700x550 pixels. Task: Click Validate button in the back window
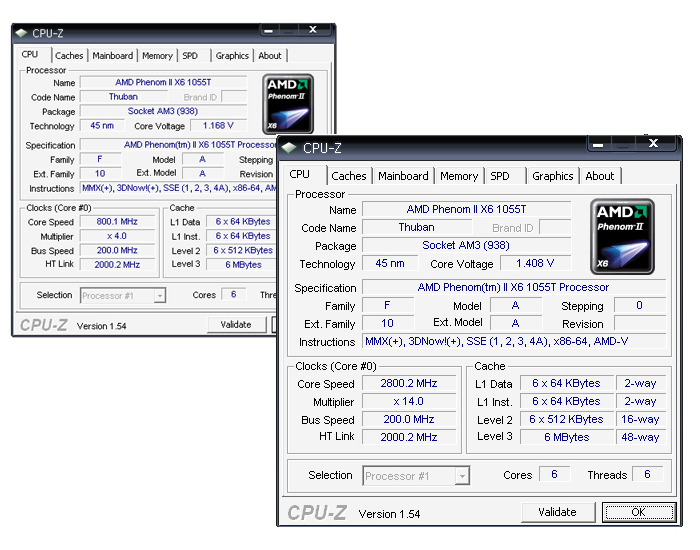tap(236, 325)
